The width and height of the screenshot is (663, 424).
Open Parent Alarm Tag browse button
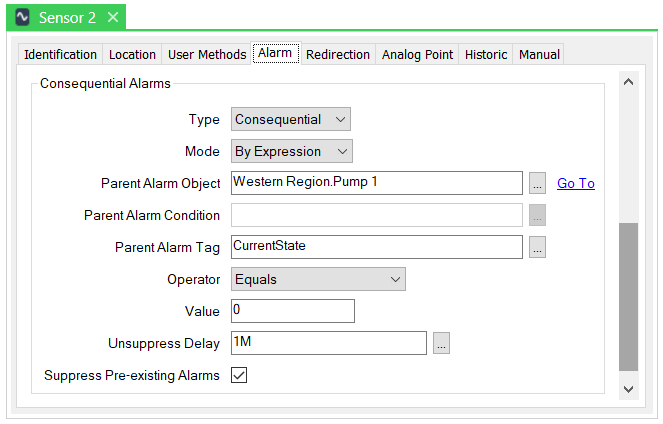(537, 247)
